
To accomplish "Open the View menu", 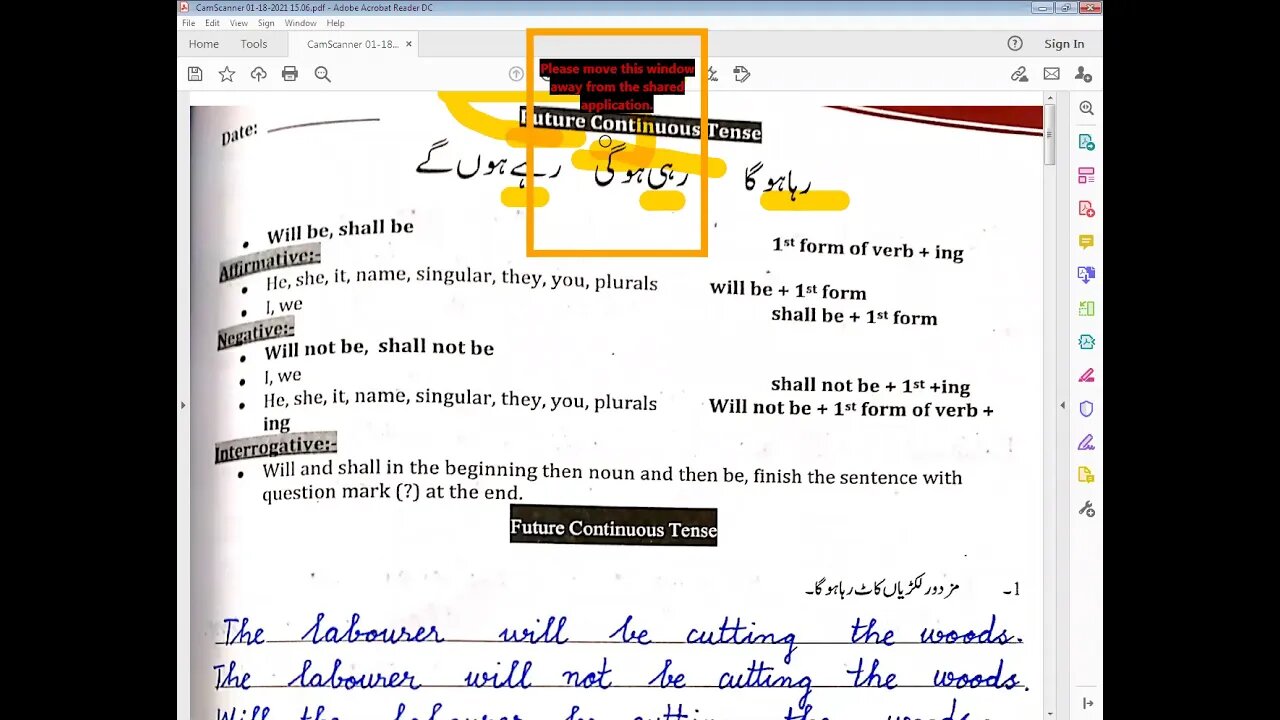I will click(x=239, y=23).
